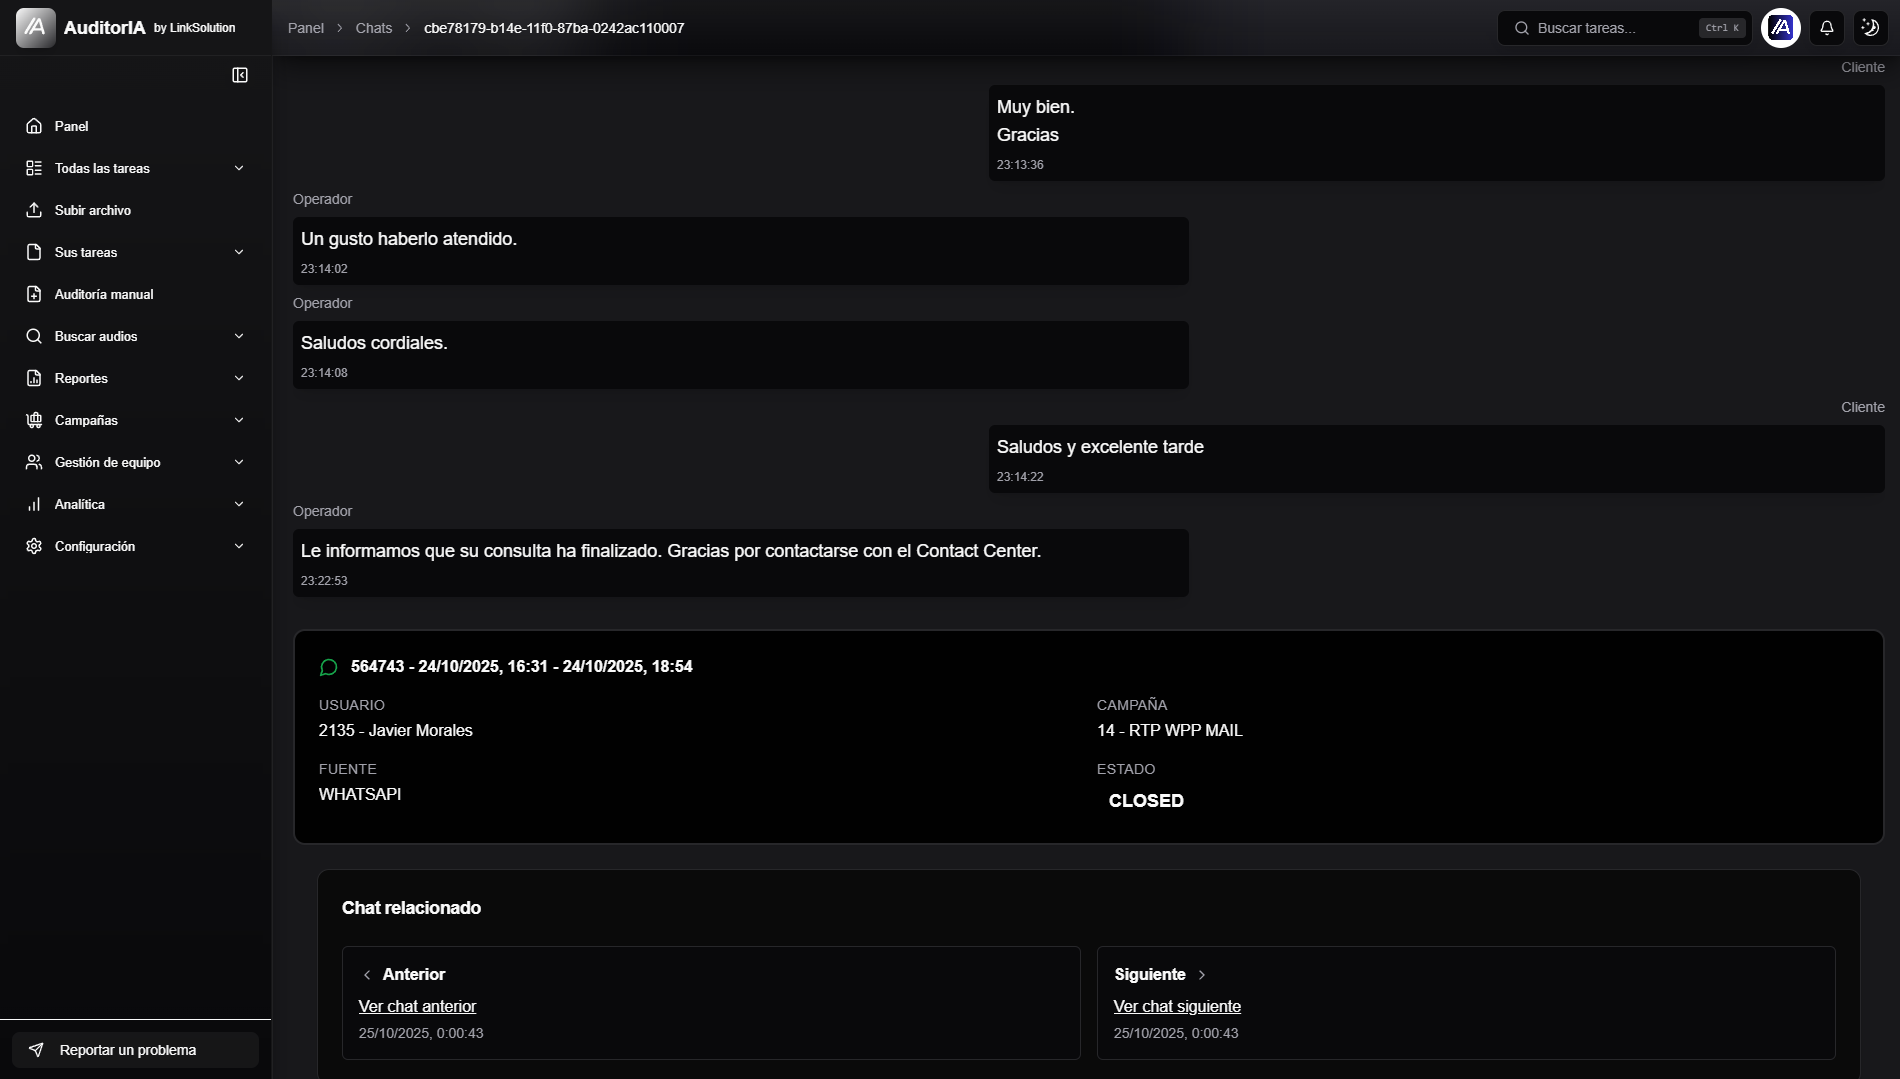
Task: Open the Panel menu item
Action: click(135, 126)
